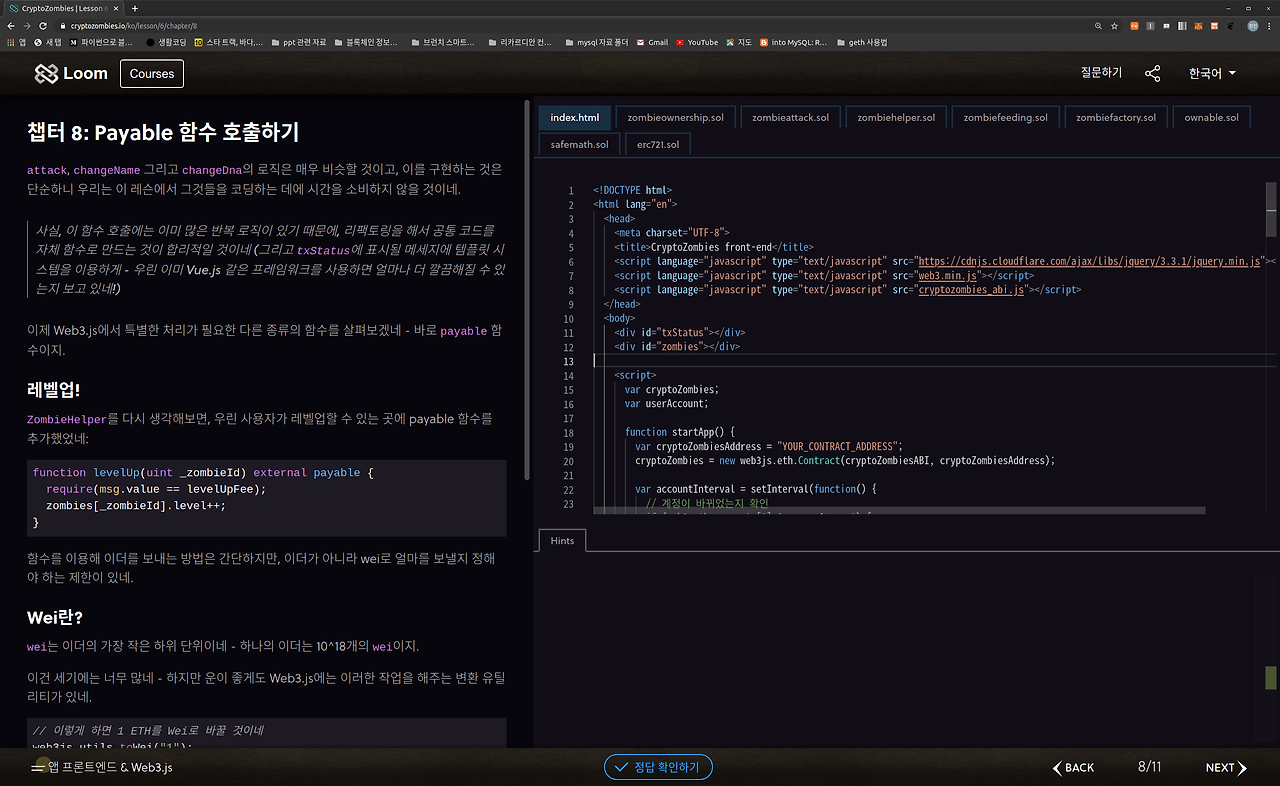This screenshot has height=786, width=1280.
Task: Open a new browser tab
Action: 135,8
